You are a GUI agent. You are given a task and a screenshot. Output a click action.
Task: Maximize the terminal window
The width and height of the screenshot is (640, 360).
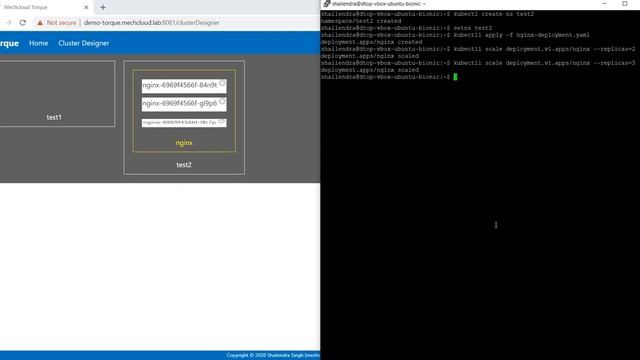pyautogui.click(x=624, y=4)
